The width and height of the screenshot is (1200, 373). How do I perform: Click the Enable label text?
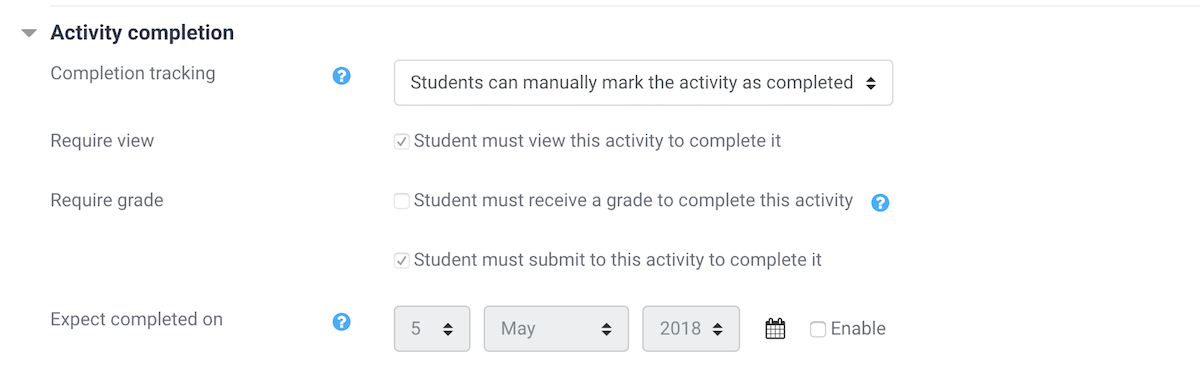[x=858, y=329]
